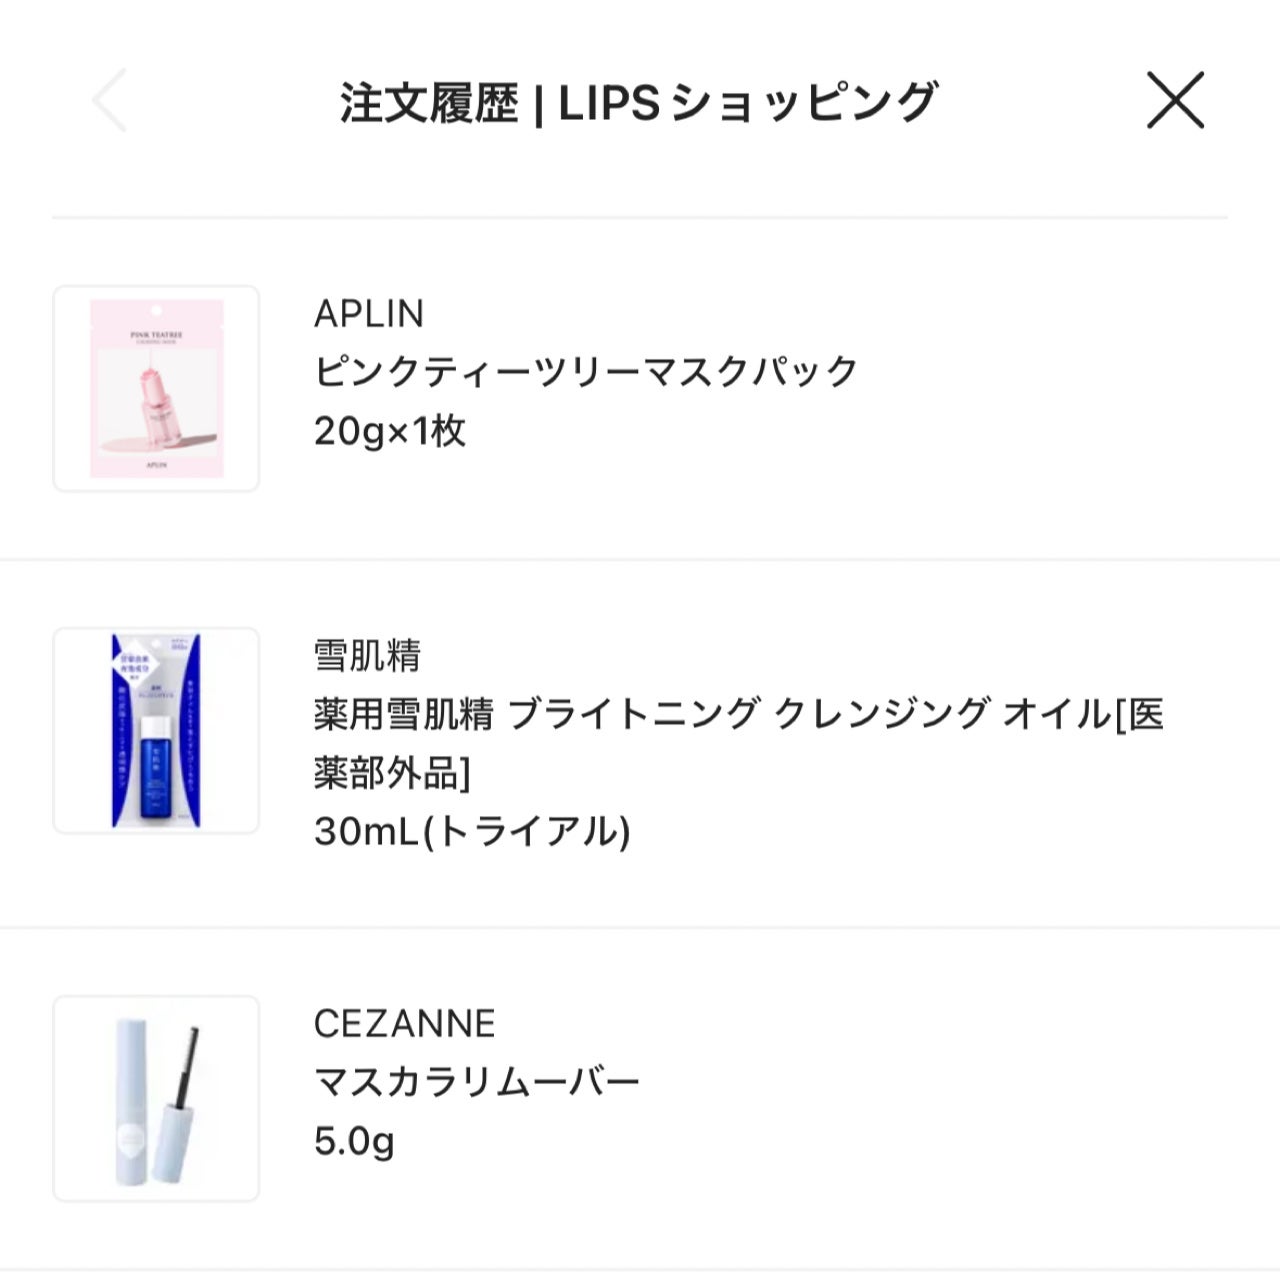Tap the CEZANNE brand name
The image size is (1280, 1280).
coord(405,1022)
